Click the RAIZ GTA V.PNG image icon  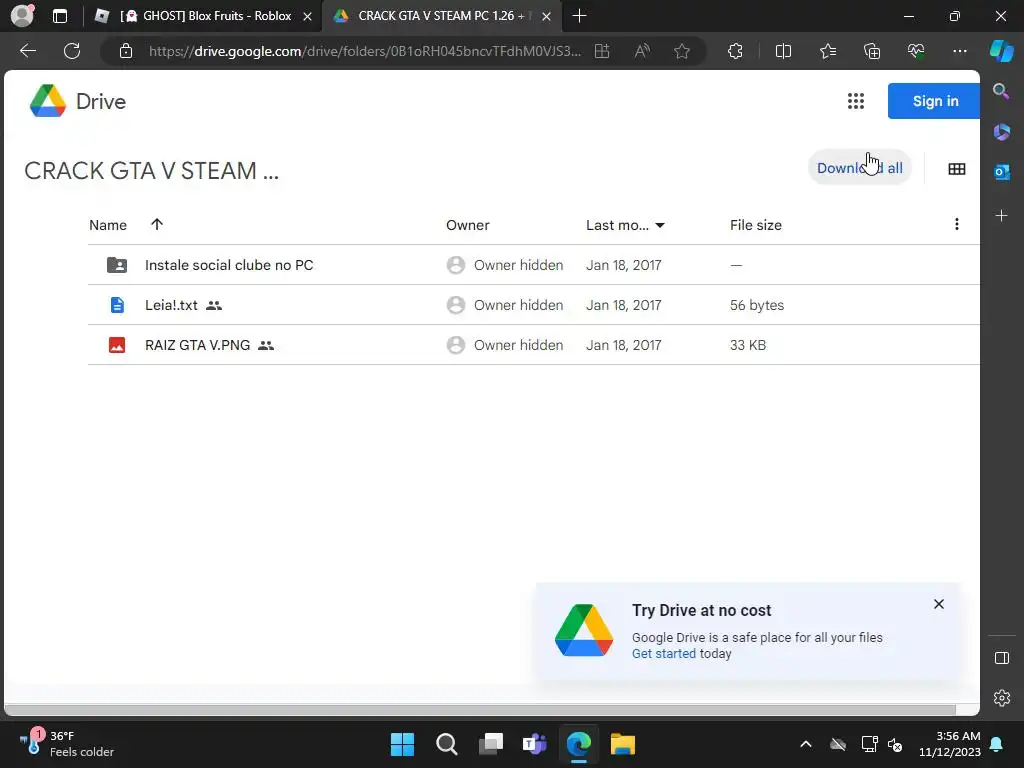click(x=117, y=345)
